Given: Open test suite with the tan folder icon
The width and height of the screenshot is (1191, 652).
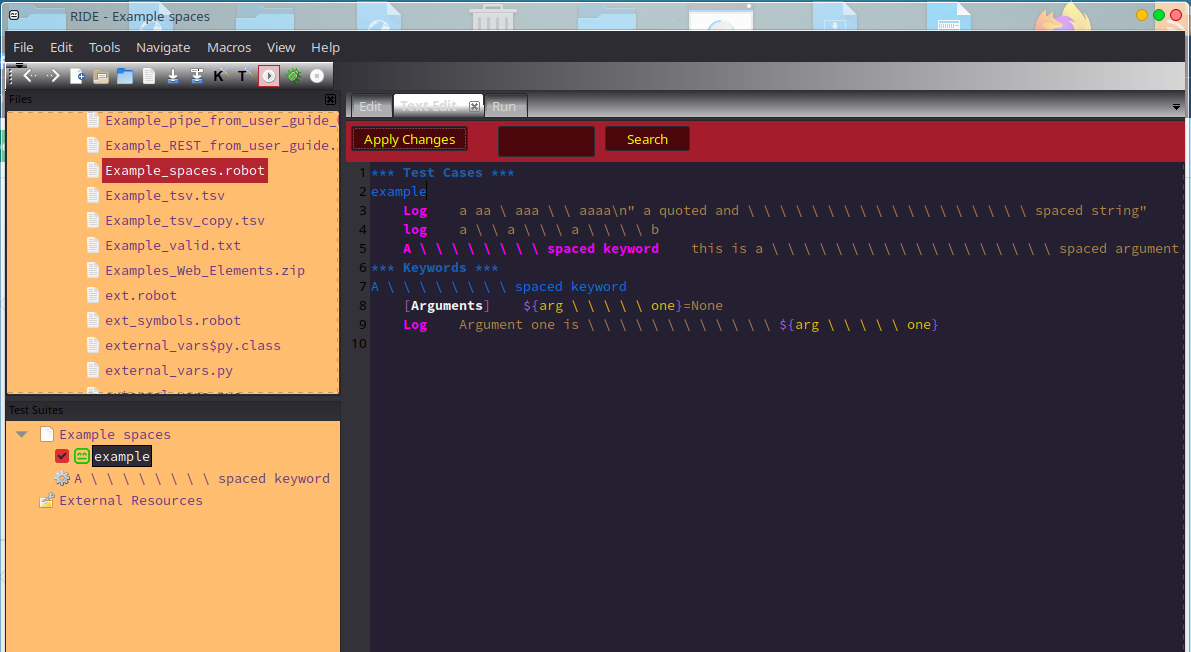Looking at the screenshot, I should click(x=101, y=76).
